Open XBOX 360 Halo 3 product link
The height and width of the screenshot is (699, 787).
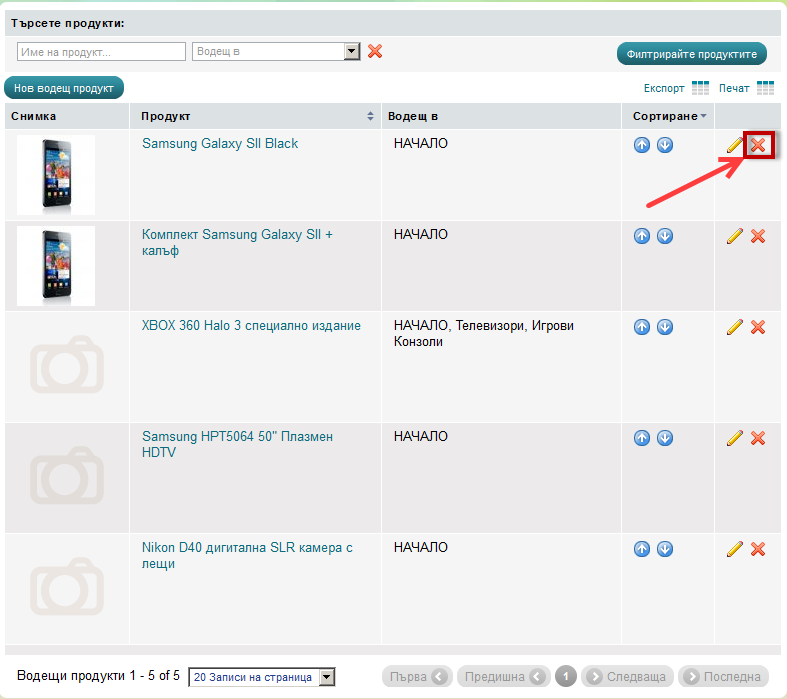(x=251, y=326)
